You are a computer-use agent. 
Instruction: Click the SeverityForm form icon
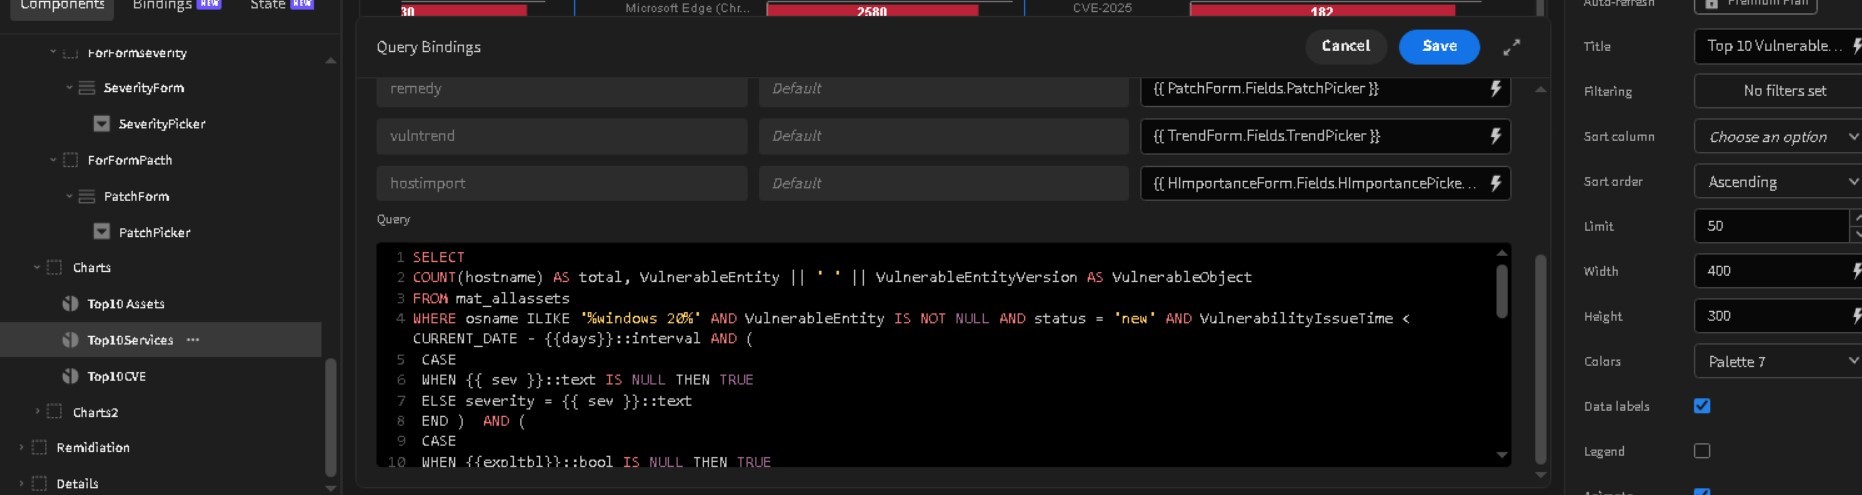87,88
